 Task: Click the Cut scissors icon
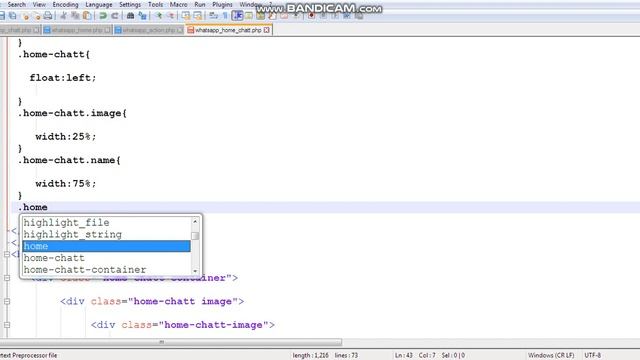pyautogui.click(x=63, y=16)
